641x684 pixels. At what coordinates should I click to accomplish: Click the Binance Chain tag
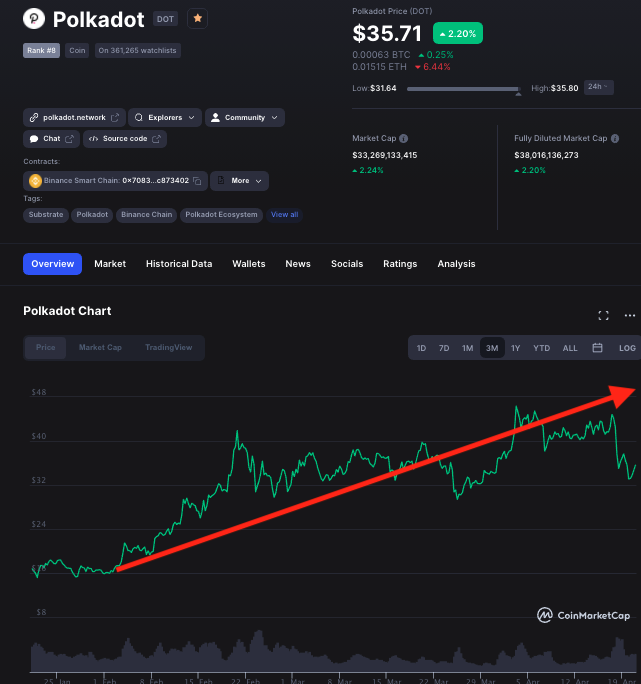[147, 215]
